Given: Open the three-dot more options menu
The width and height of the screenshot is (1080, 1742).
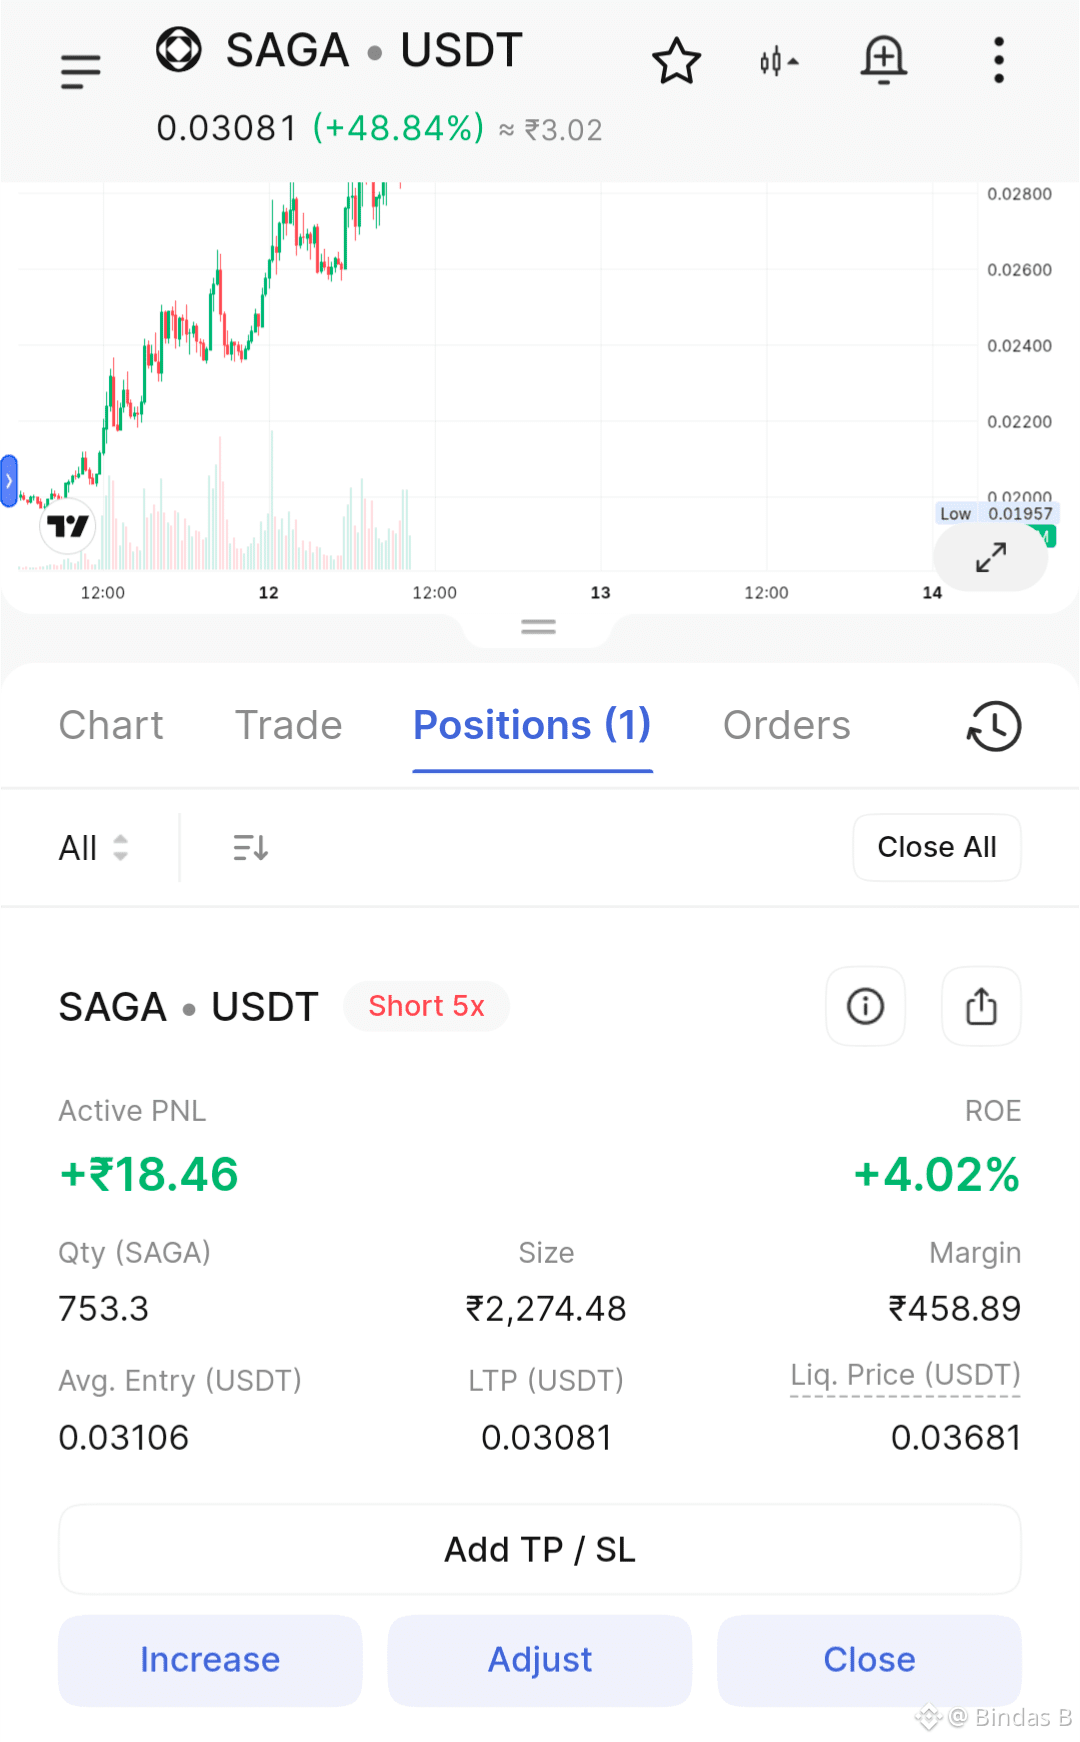Looking at the screenshot, I should tap(998, 60).
